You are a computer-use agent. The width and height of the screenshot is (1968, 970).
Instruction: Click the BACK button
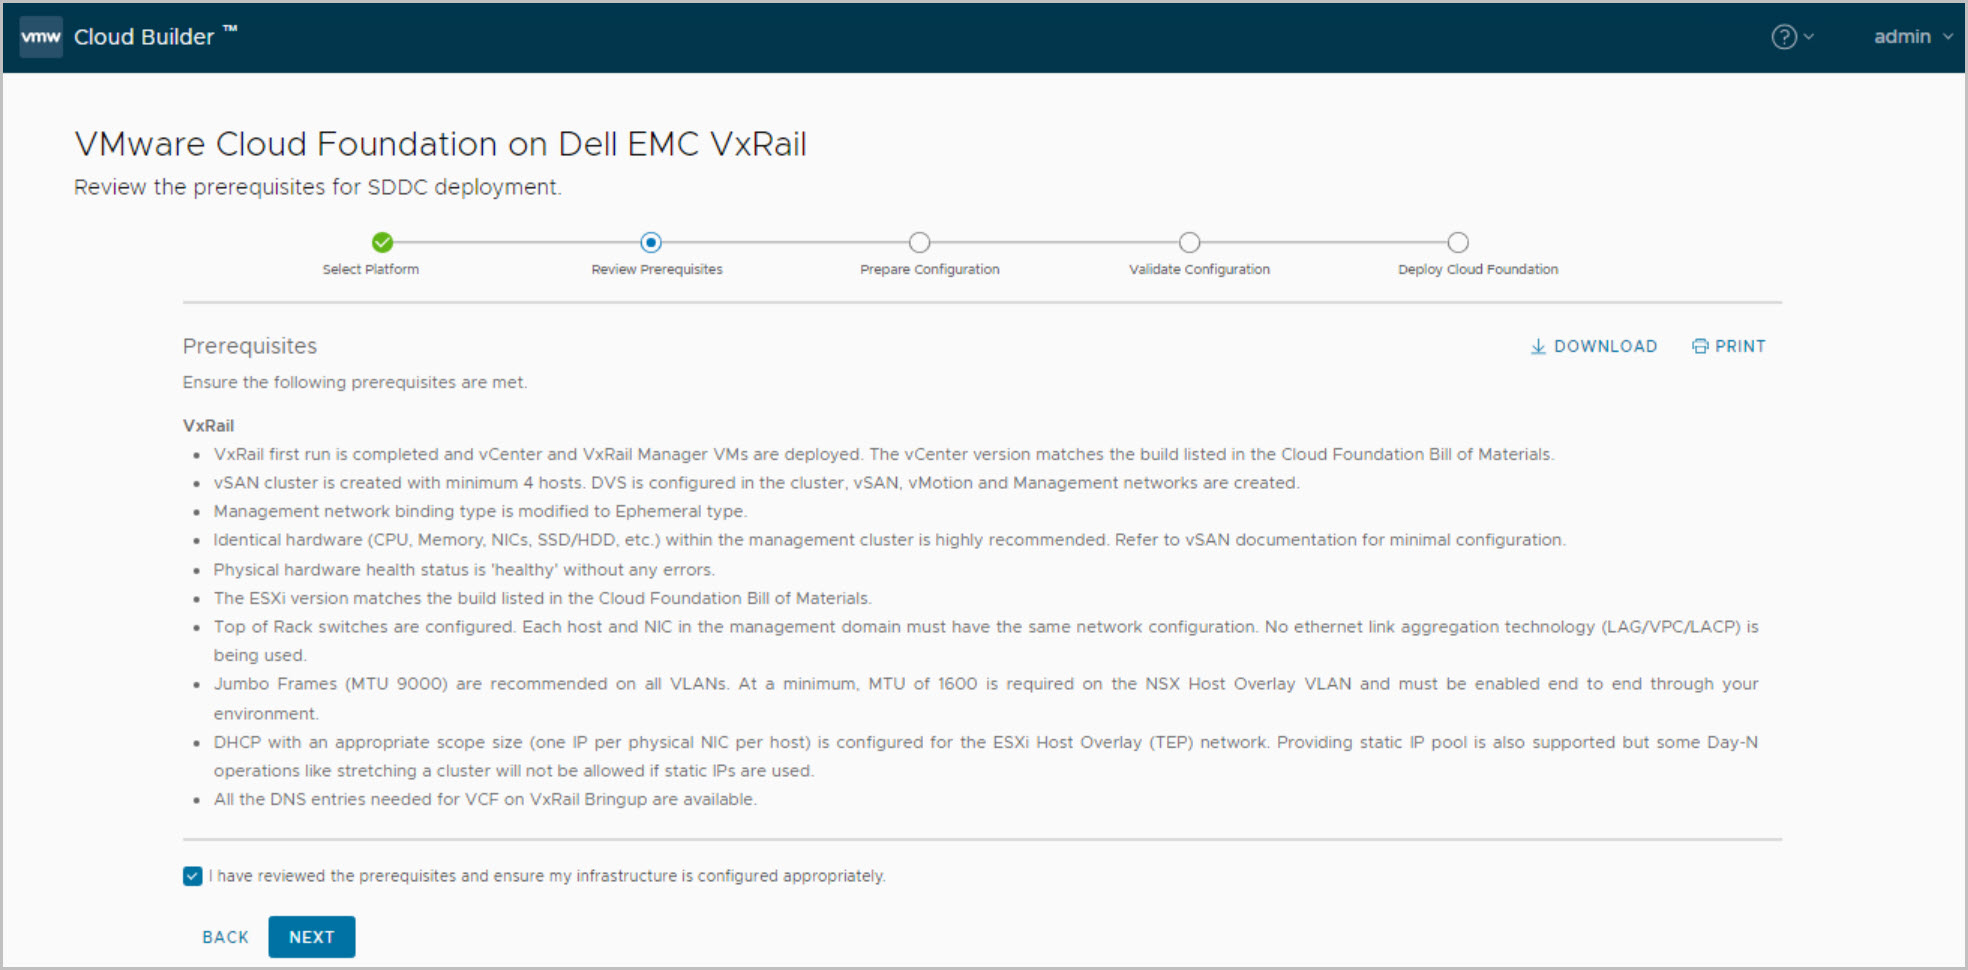pyautogui.click(x=226, y=937)
